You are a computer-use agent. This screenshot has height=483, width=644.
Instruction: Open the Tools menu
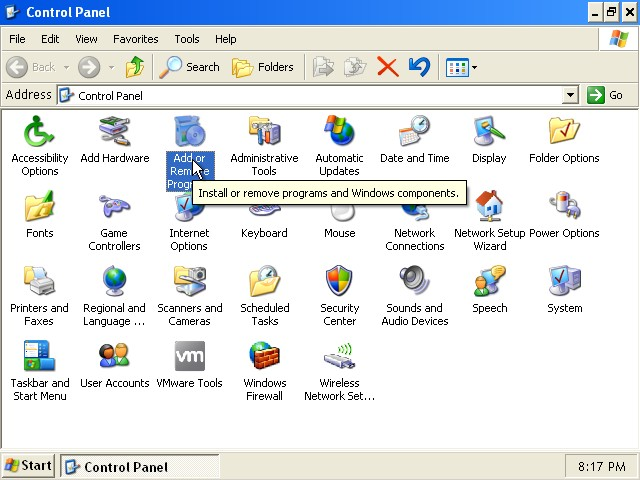[x=187, y=39]
